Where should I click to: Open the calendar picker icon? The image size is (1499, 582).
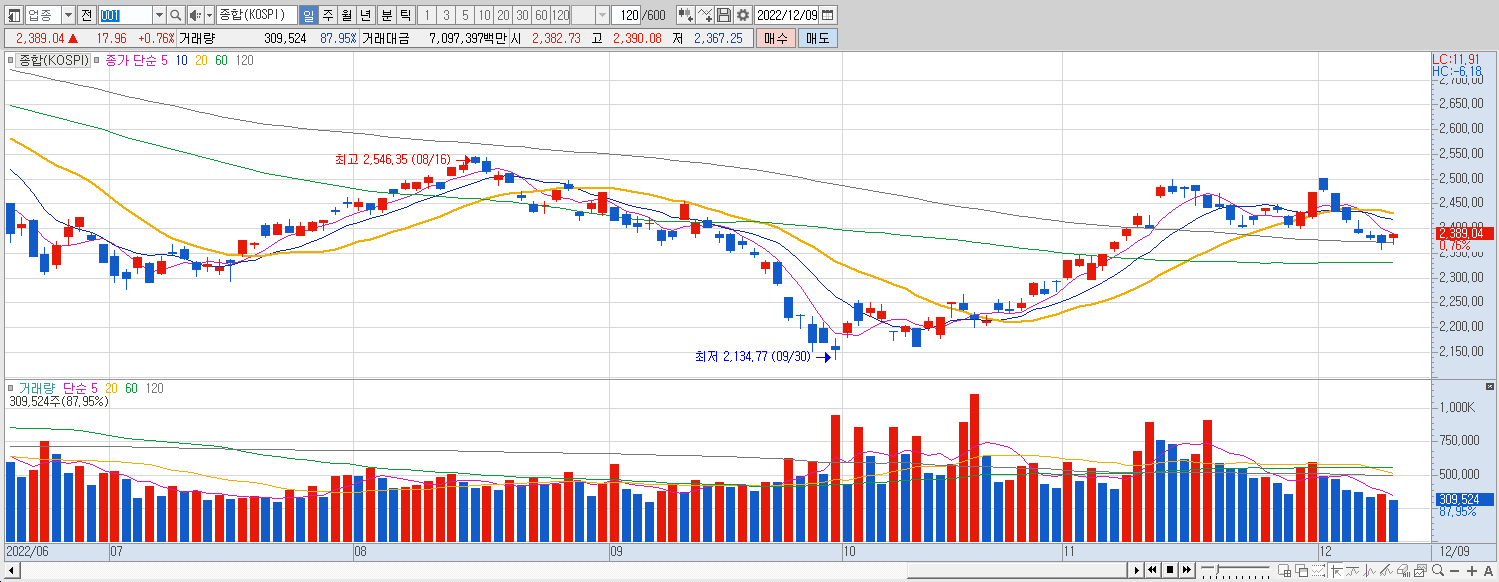[x=827, y=15]
